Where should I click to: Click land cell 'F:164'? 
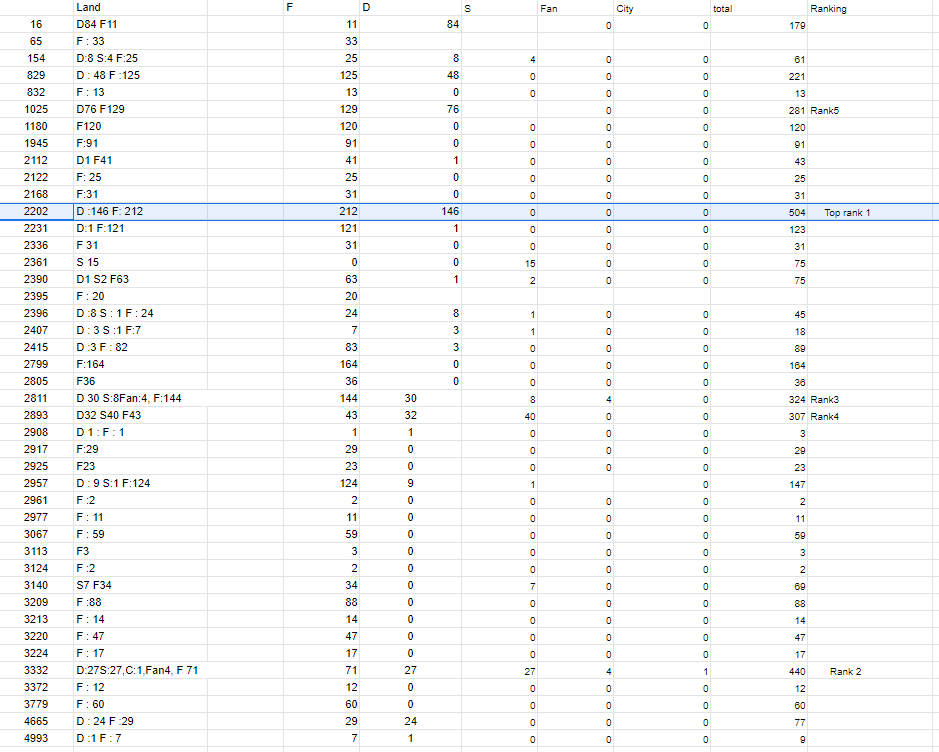point(141,364)
